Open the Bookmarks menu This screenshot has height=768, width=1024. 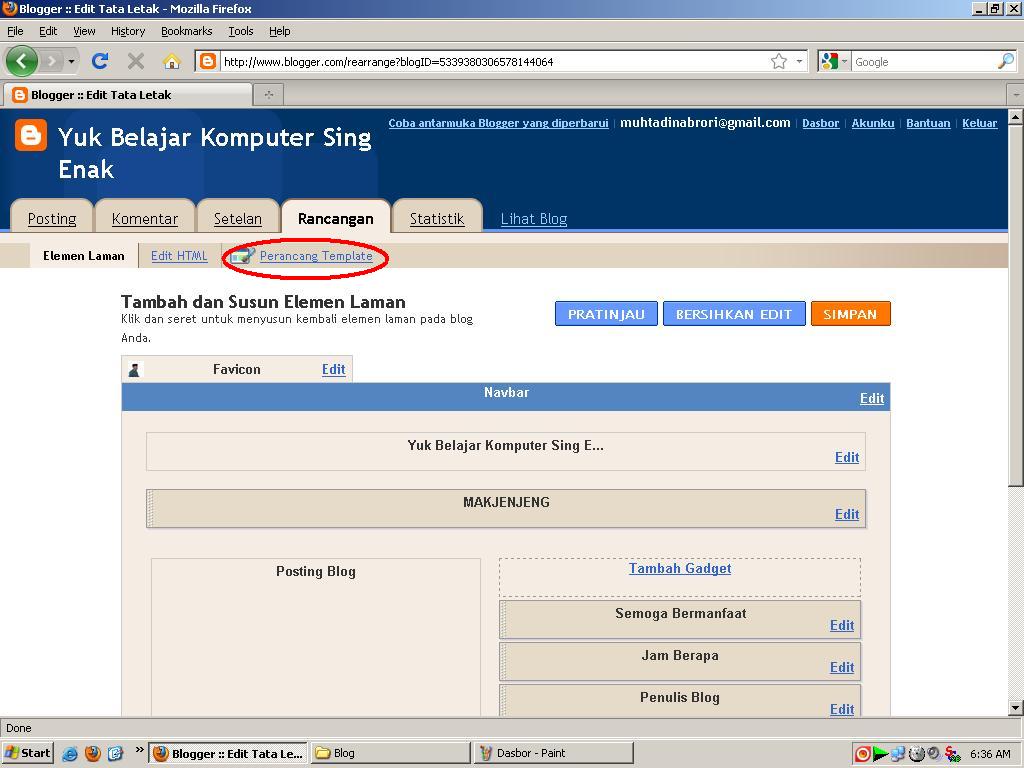[x=186, y=31]
